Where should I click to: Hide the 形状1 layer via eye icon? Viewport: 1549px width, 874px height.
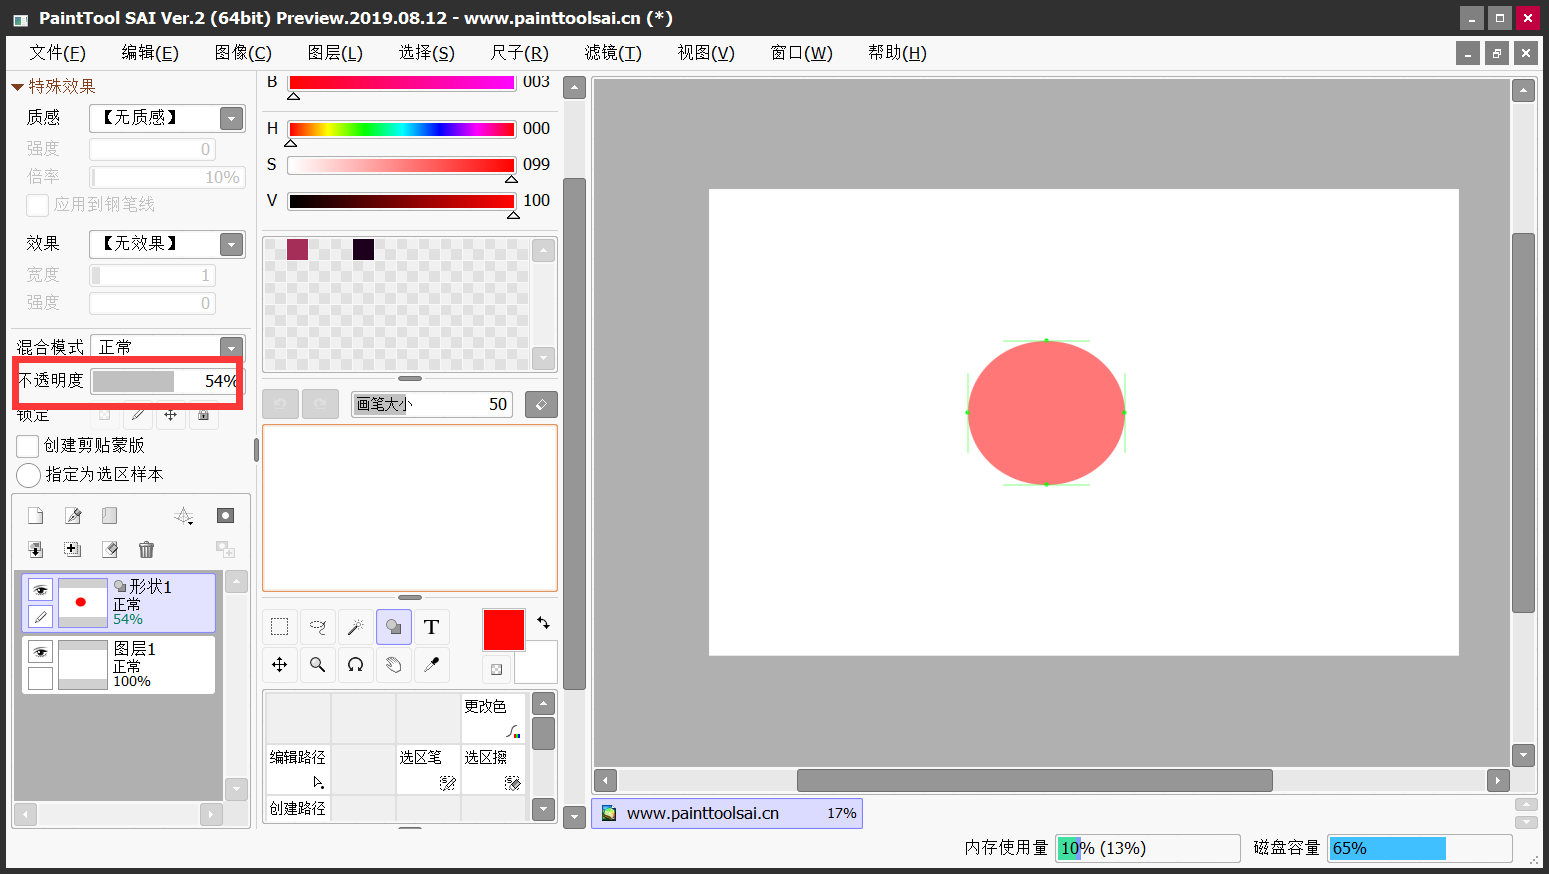click(x=40, y=590)
